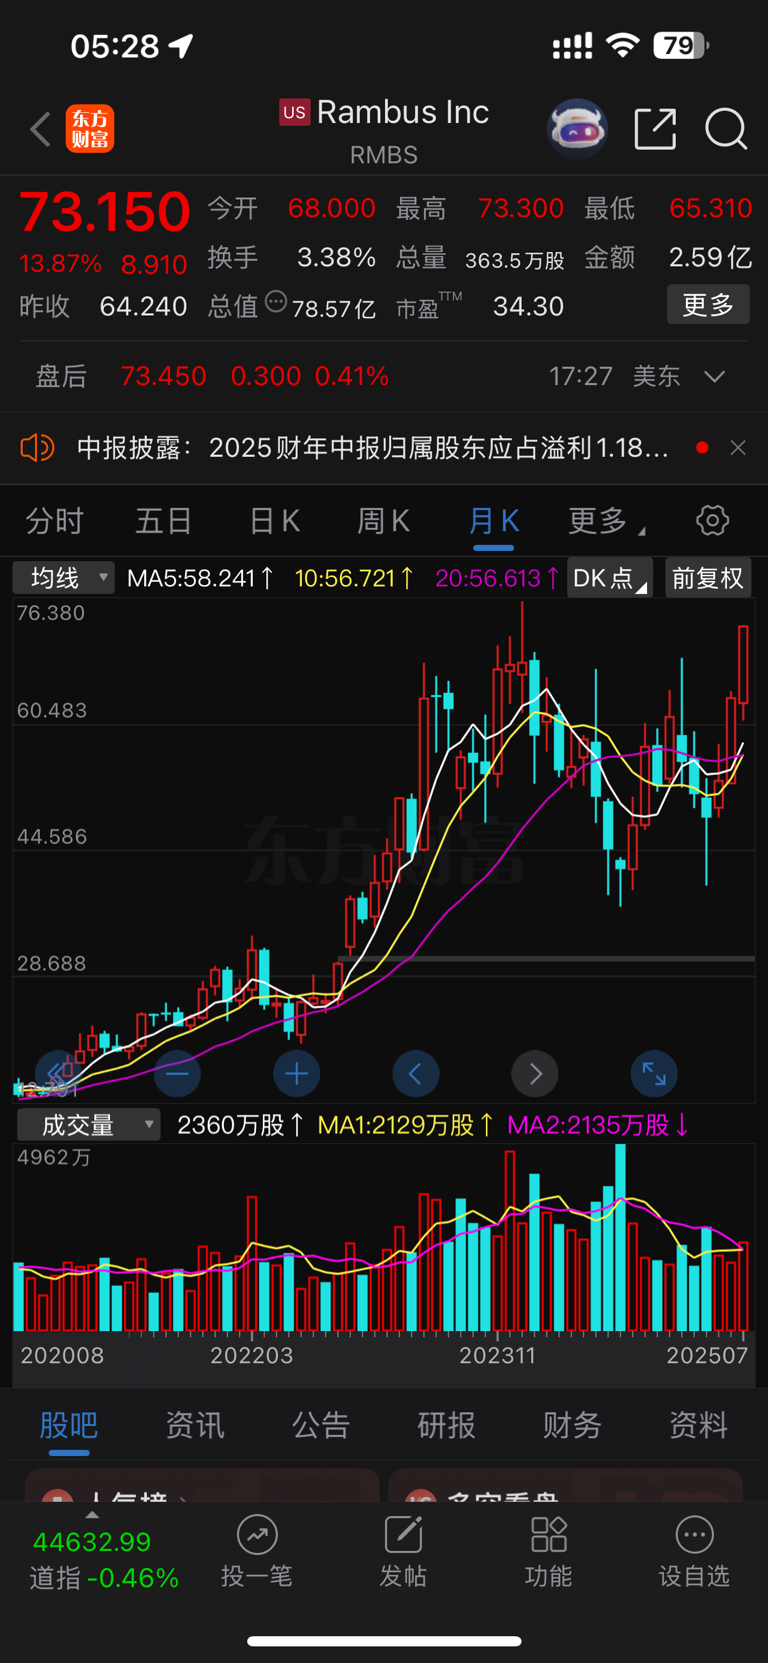Dismiss the 中报披露 notice banner
This screenshot has height=1663, width=768.
pyautogui.click(x=738, y=447)
